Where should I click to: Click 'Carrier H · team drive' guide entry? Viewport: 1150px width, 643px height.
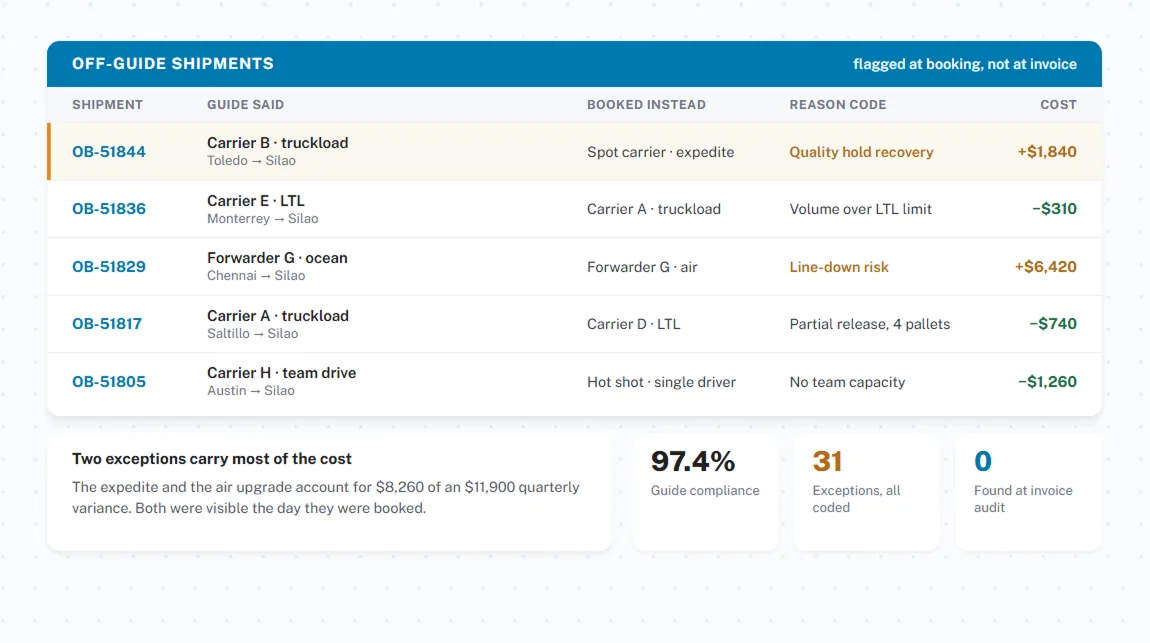click(x=281, y=373)
